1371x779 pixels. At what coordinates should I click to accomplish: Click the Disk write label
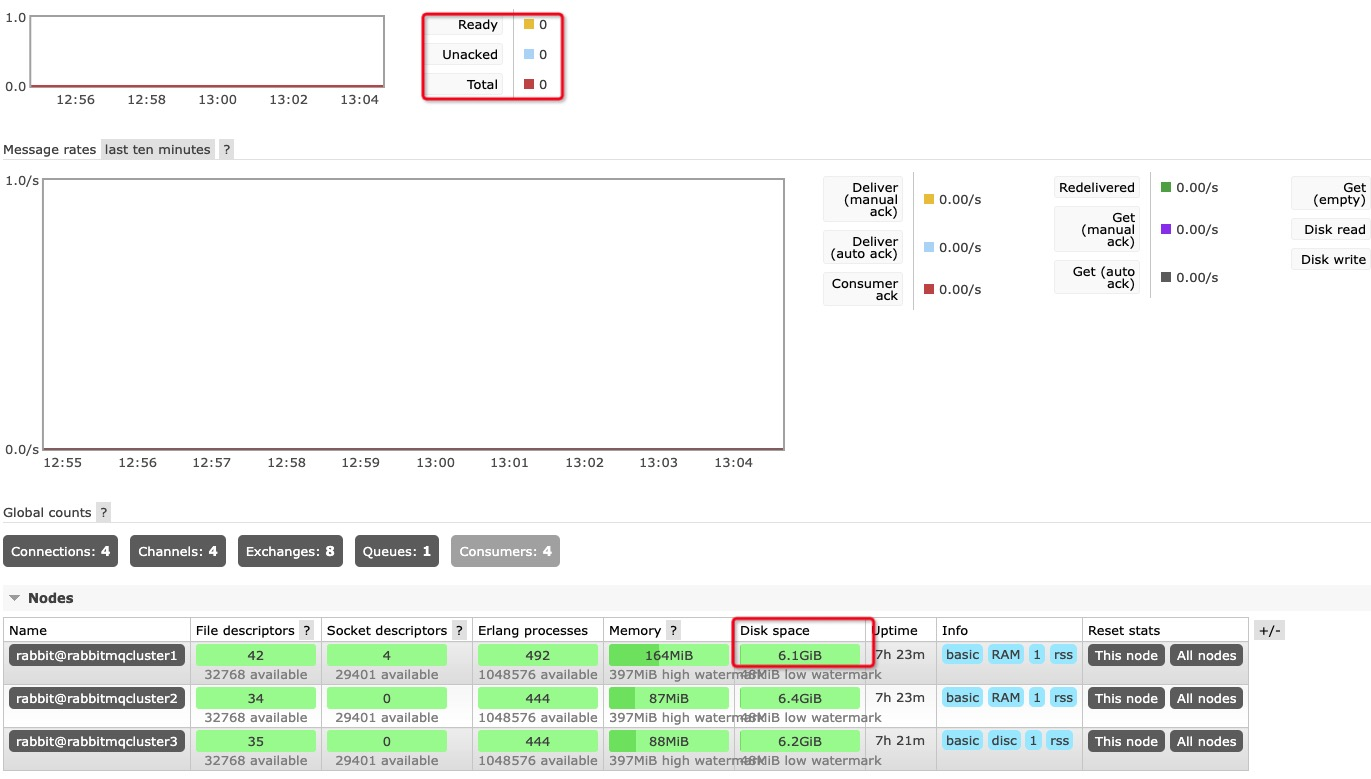point(1331,259)
